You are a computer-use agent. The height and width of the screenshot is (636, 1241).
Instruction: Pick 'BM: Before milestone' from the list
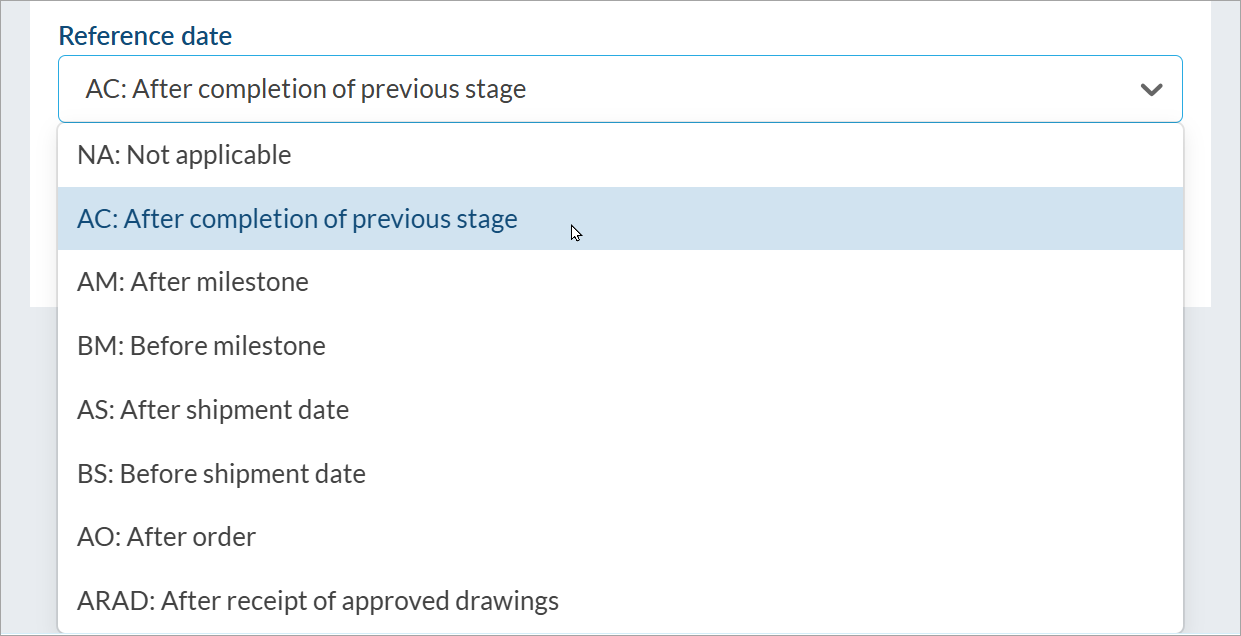tap(201, 347)
